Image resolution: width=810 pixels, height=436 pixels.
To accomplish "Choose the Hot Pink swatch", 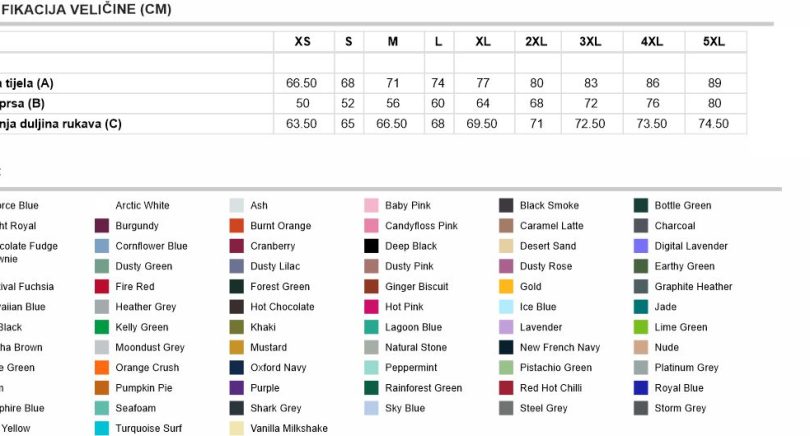I will pos(371,307).
